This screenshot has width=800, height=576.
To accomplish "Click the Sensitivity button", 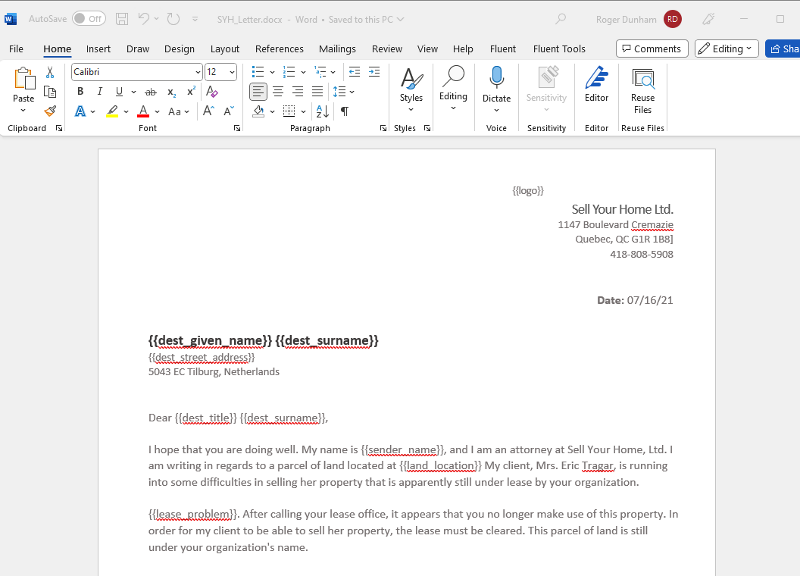I will pos(546,89).
